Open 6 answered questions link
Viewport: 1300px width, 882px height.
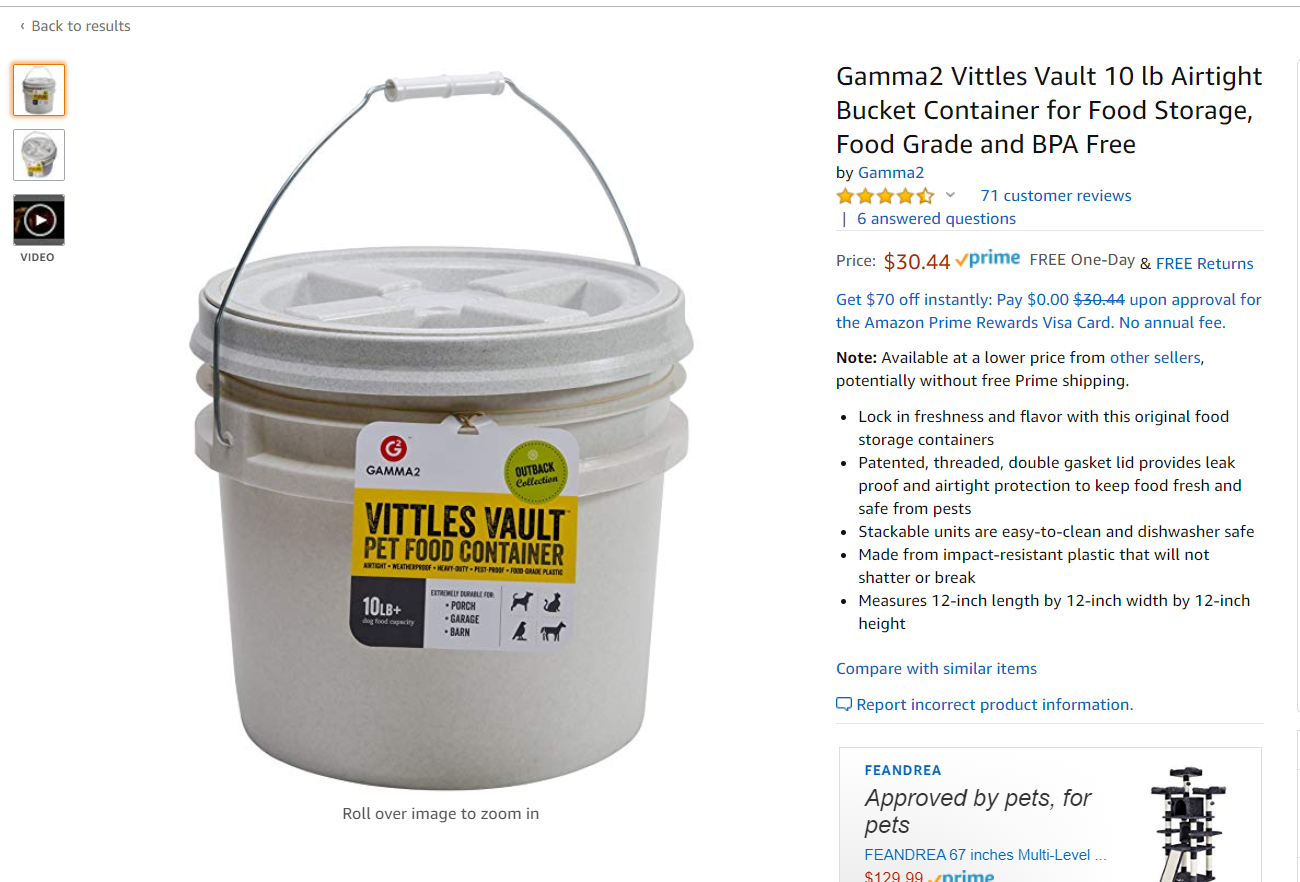[x=936, y=219]
